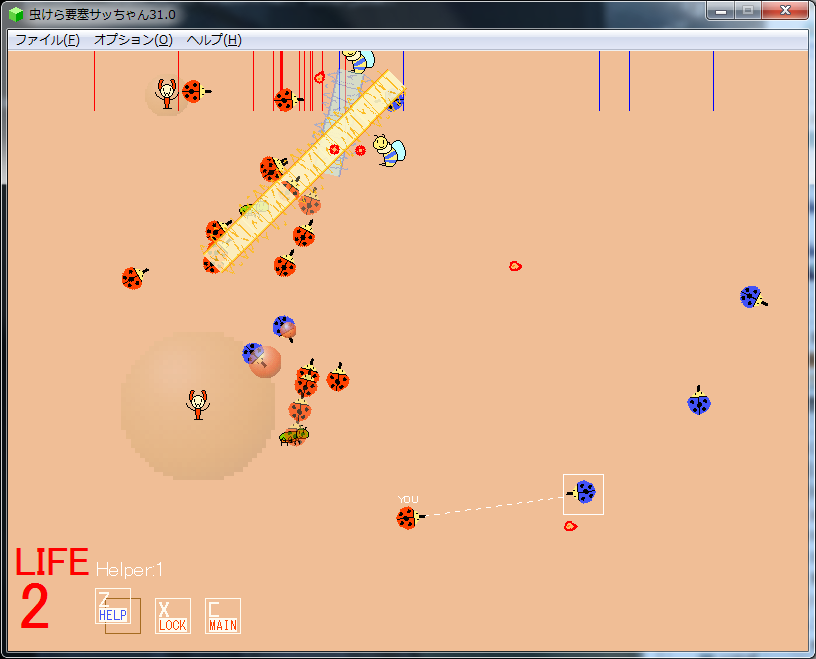Image resolution: width=816 pixels, height=659 pixels.
Task: Click the targeted blue ladybug in white box
Action: 583,492
